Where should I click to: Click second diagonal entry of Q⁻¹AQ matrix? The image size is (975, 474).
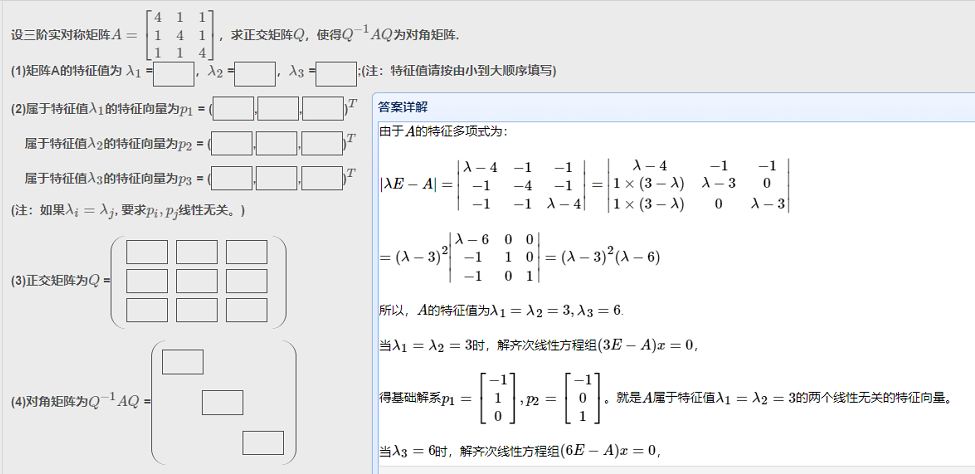click(223, 402)
